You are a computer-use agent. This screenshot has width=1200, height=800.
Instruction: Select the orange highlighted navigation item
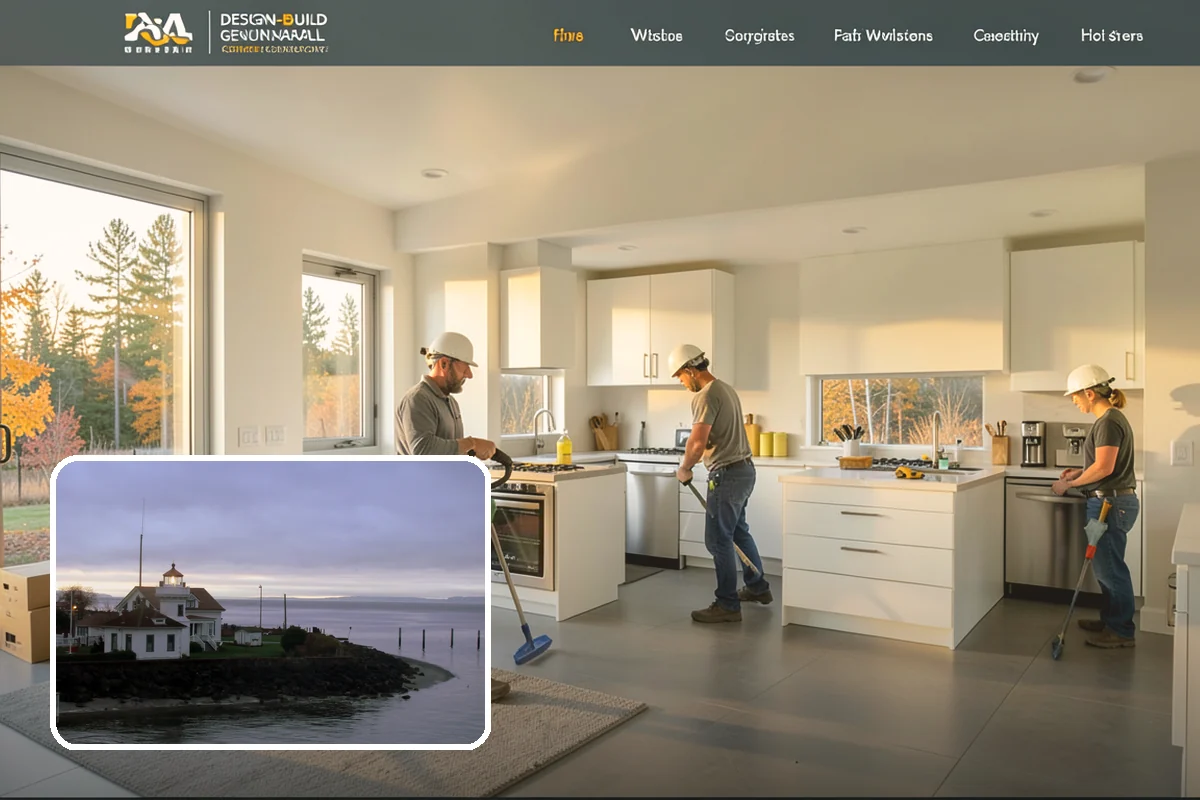tap(568, 36)
